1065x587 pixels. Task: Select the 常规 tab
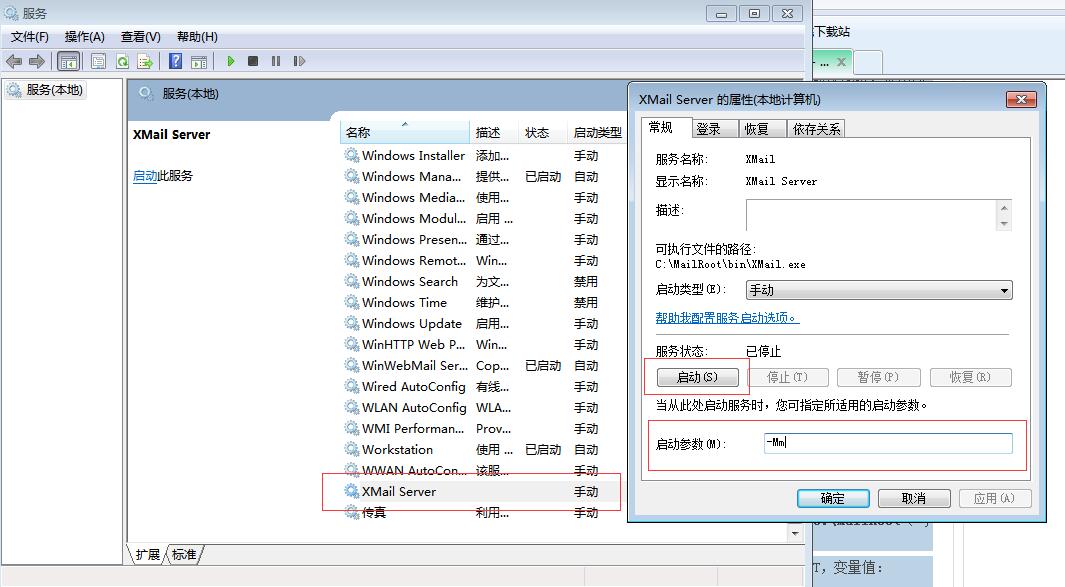coord(666,127)
